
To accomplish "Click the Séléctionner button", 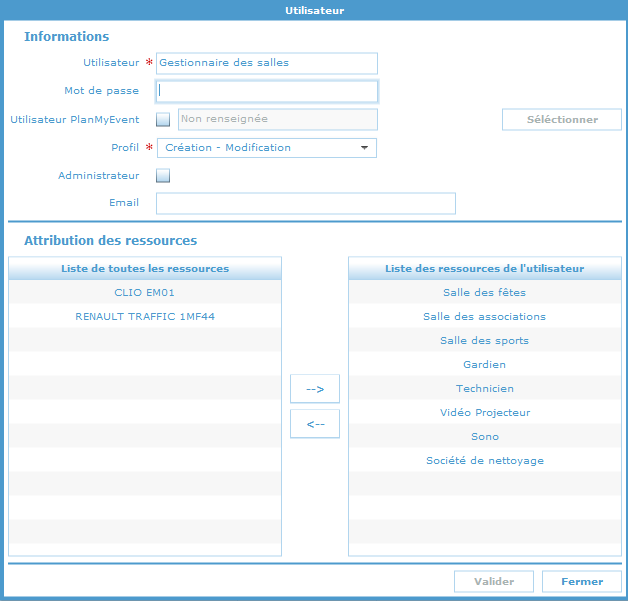I will 562,120.
